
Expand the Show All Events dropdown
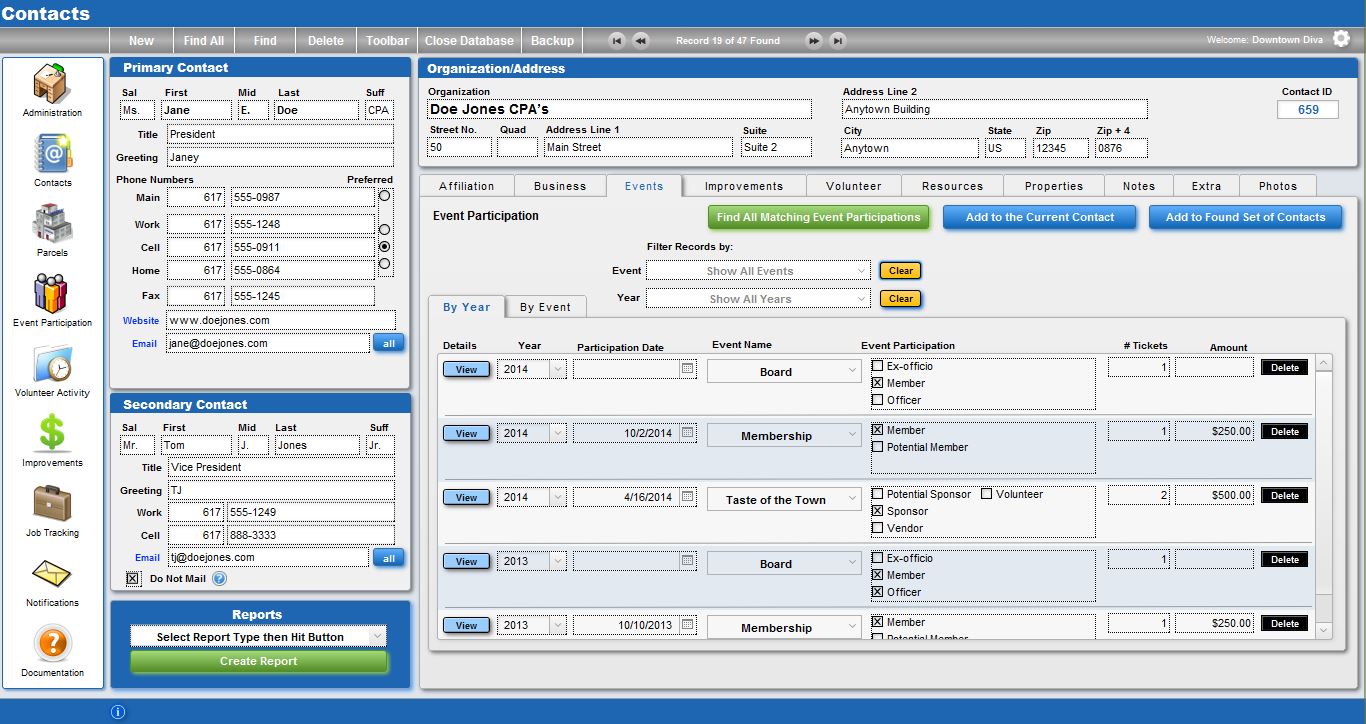tap(758, 271)
